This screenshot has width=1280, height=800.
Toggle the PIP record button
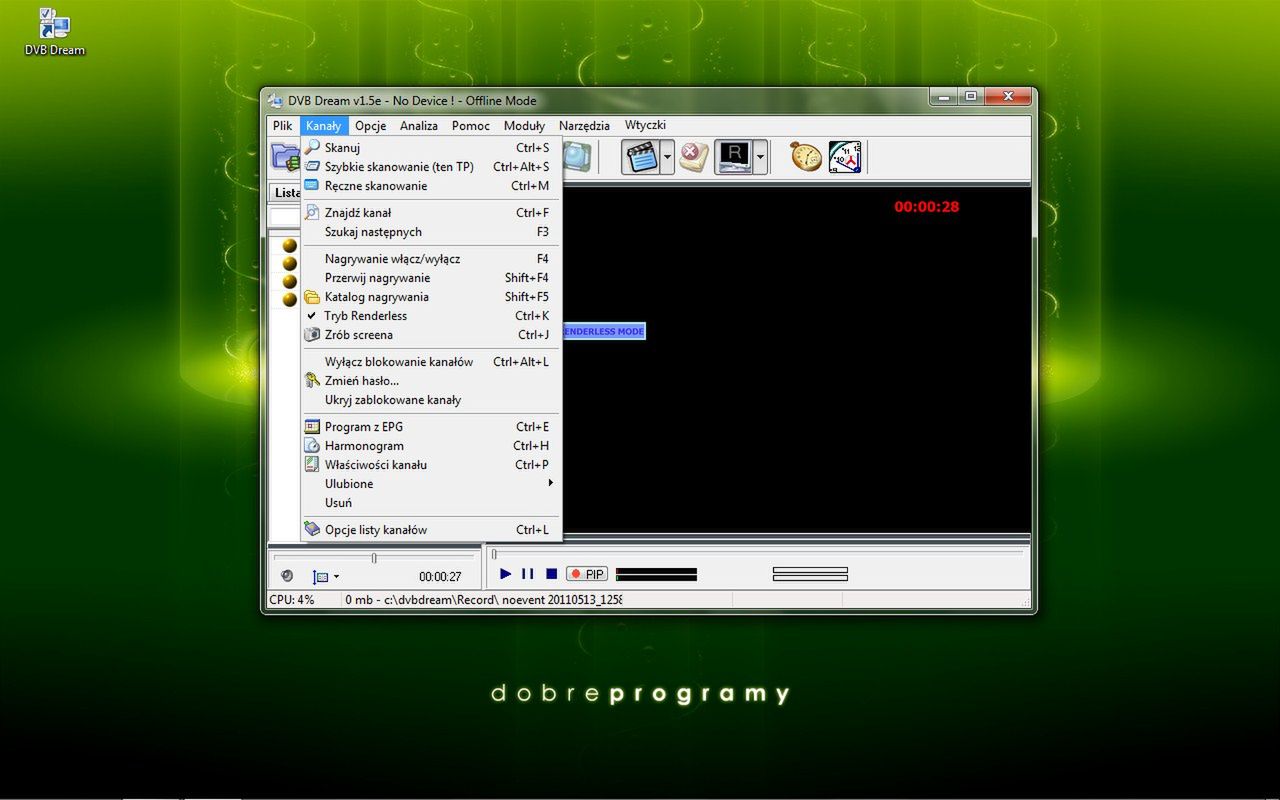point(587,574)
